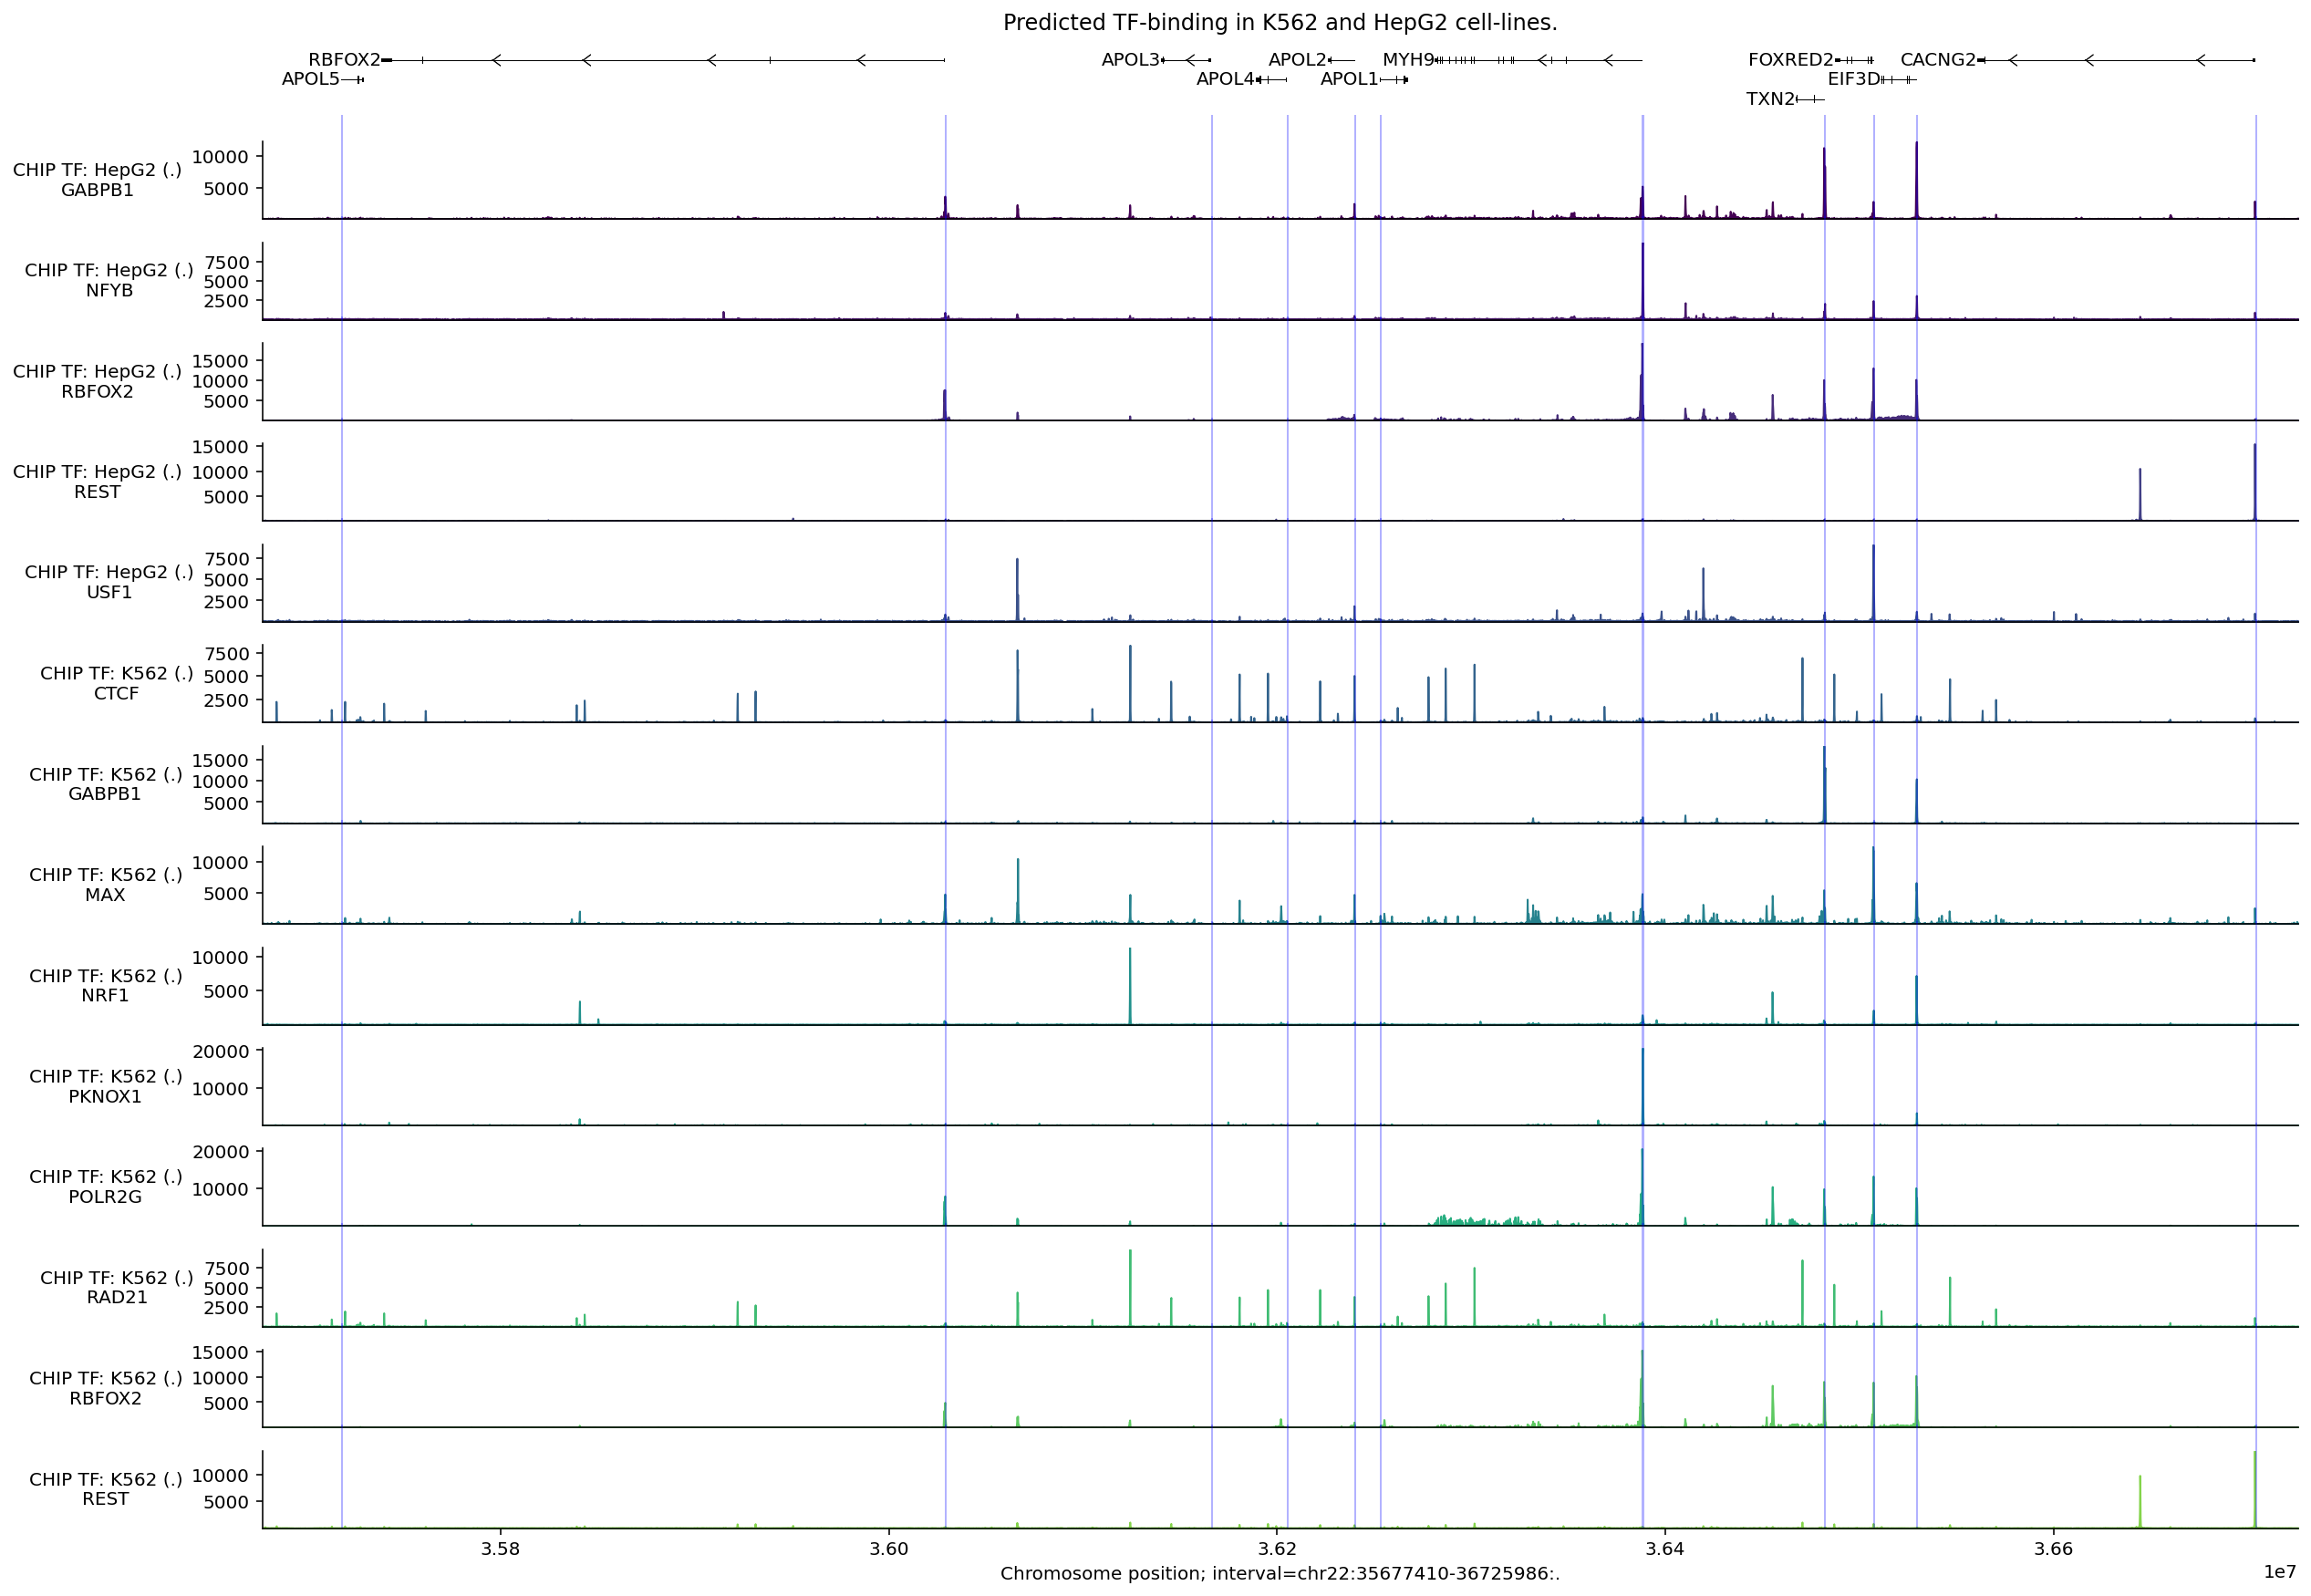Screen dimensions: 2311x1596
Task: Click the 3.64 x-axis tick label
Action: point(1664,1549)
